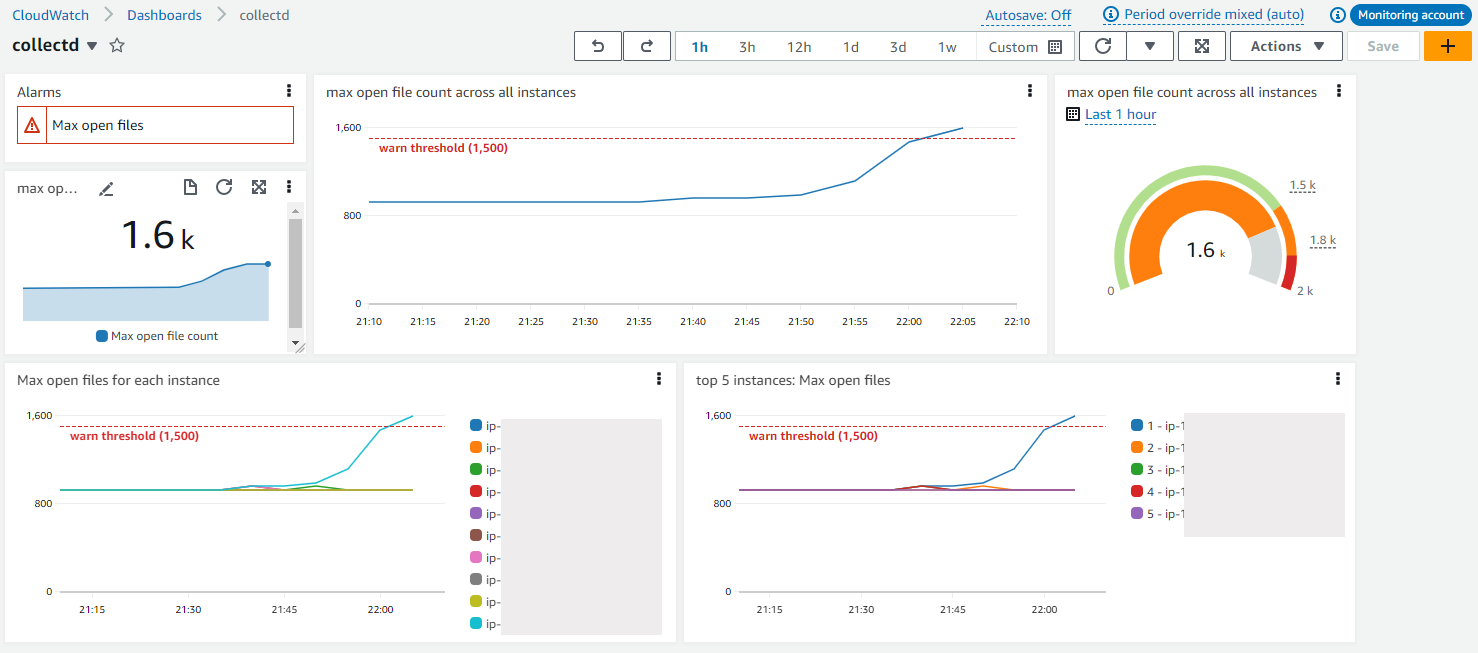Click the info icon next to Monitoring account
This screenshot has height=653, width=1478.
[1337, 14]
